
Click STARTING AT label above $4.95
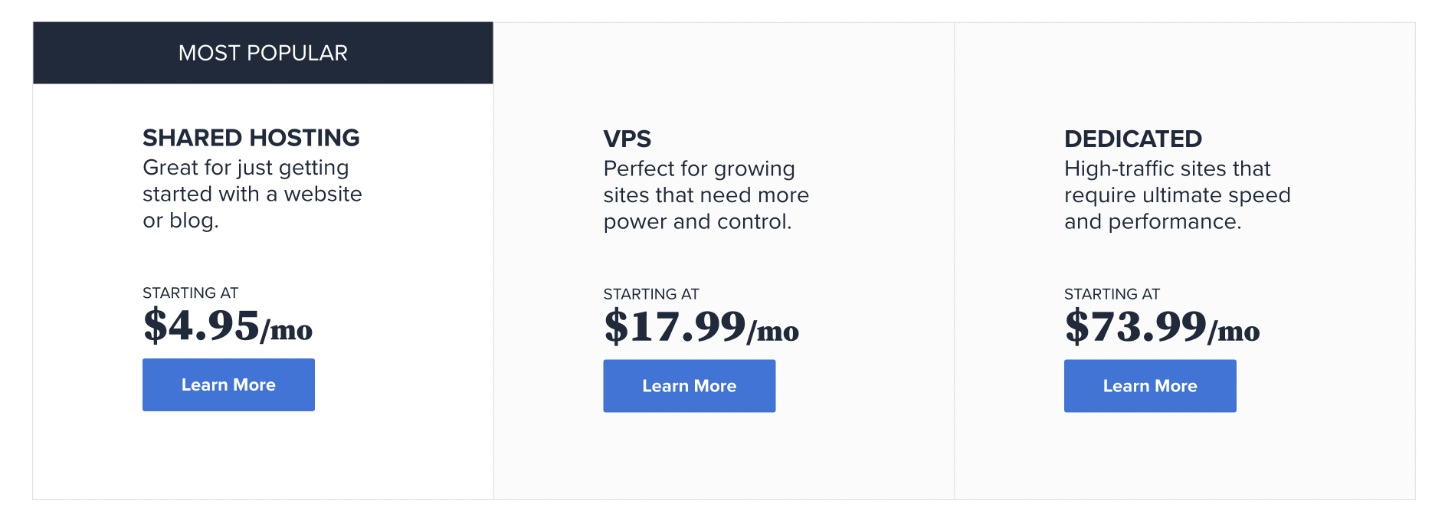pyautogui.click(x=190, y=293)
